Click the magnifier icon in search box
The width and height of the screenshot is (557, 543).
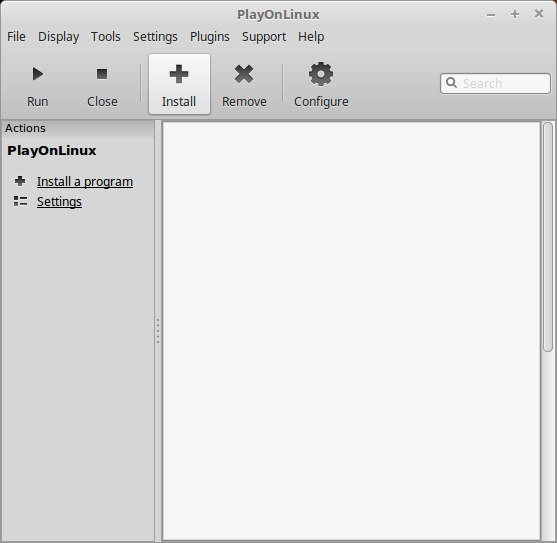451,83
